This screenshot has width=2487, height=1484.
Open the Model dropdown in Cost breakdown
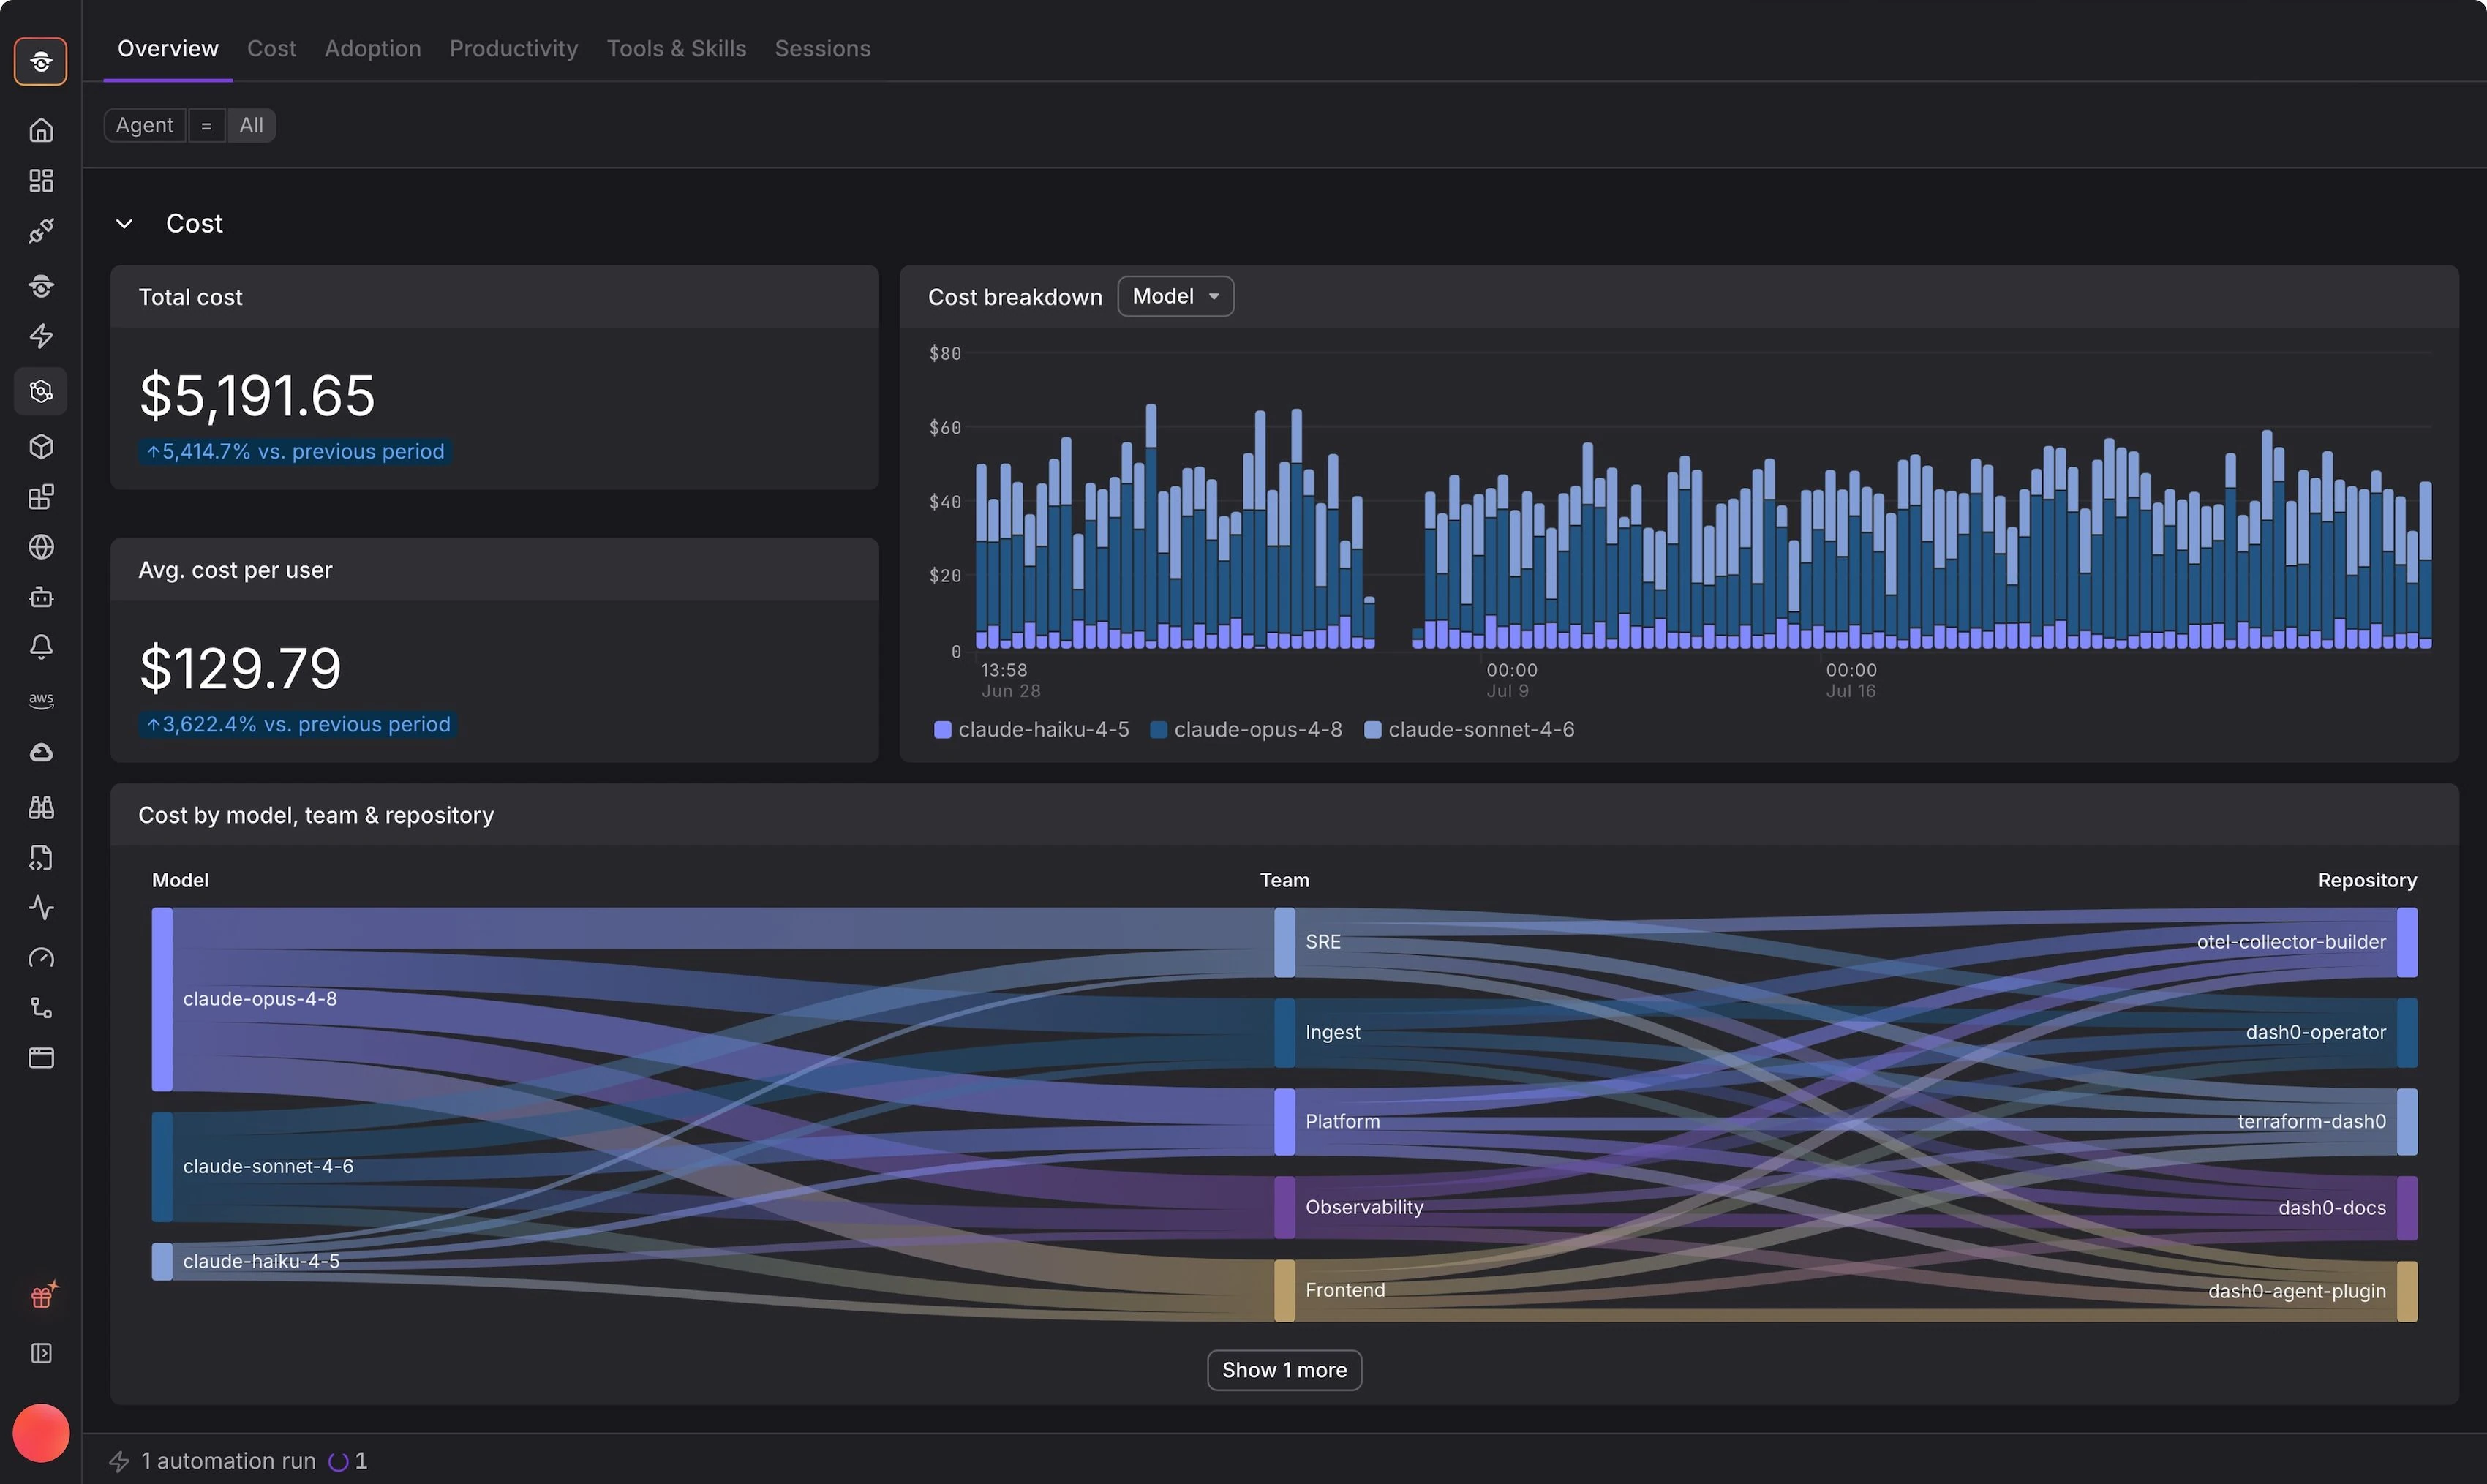(1175, 296)
